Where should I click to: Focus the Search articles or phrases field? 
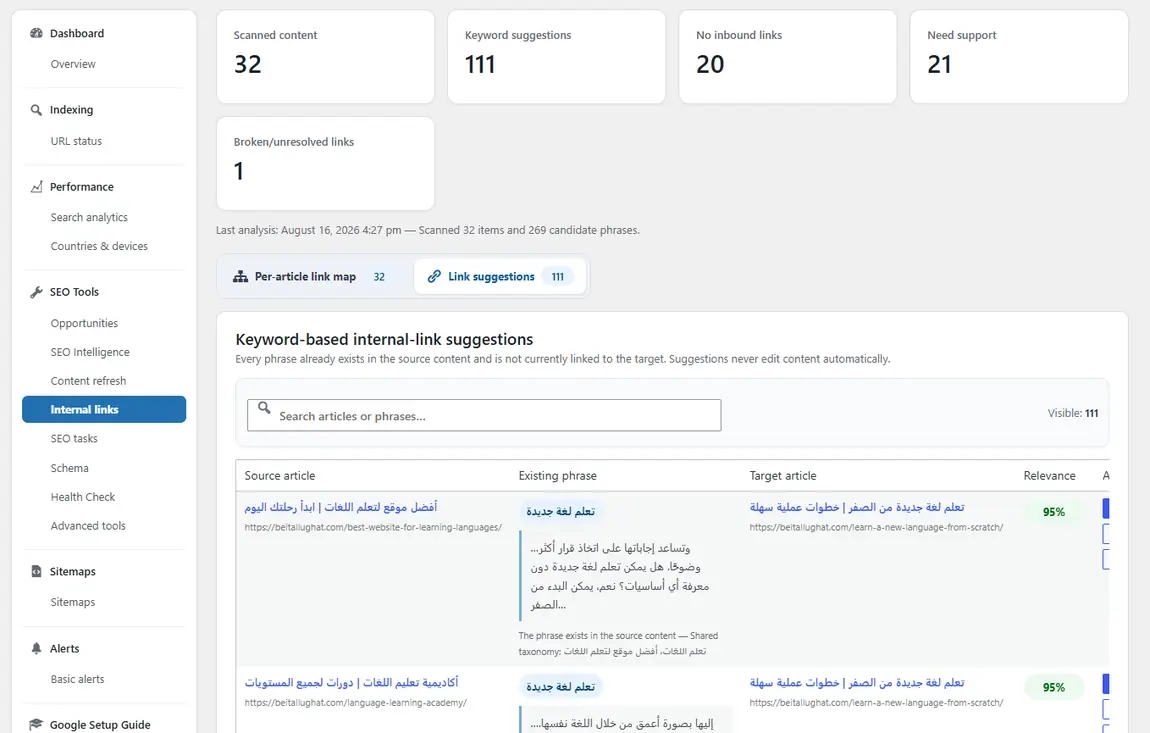[484, 415]
